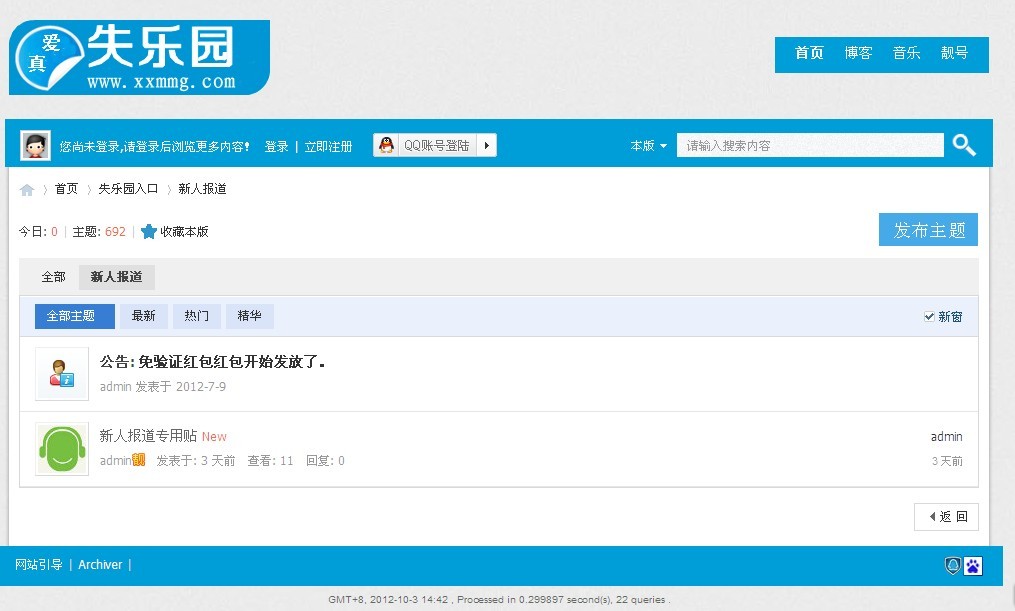Click last poster admin on right
This screenshot has height=611, width=1015.
pyautogui.click(x=946, y=437)
